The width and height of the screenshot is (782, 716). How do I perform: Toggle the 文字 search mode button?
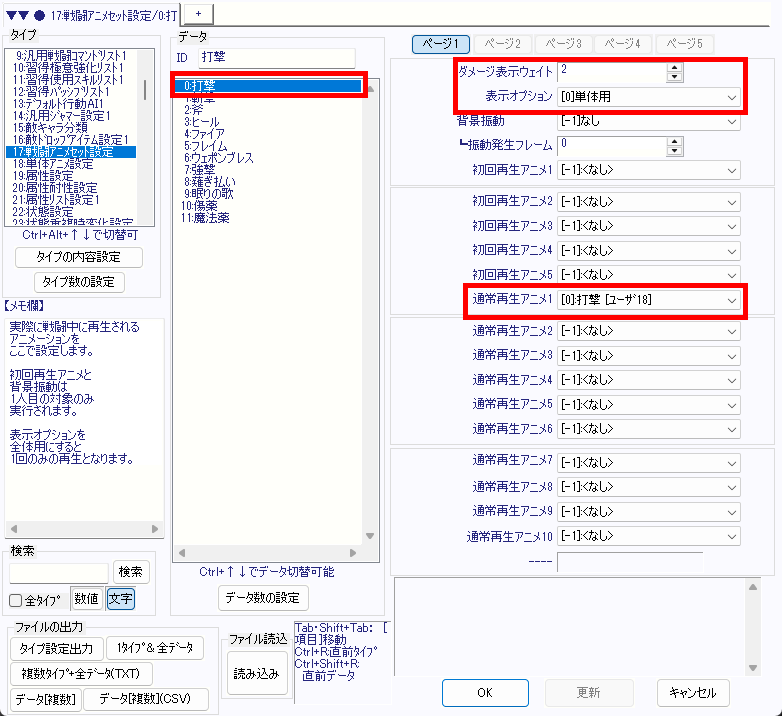120,599
